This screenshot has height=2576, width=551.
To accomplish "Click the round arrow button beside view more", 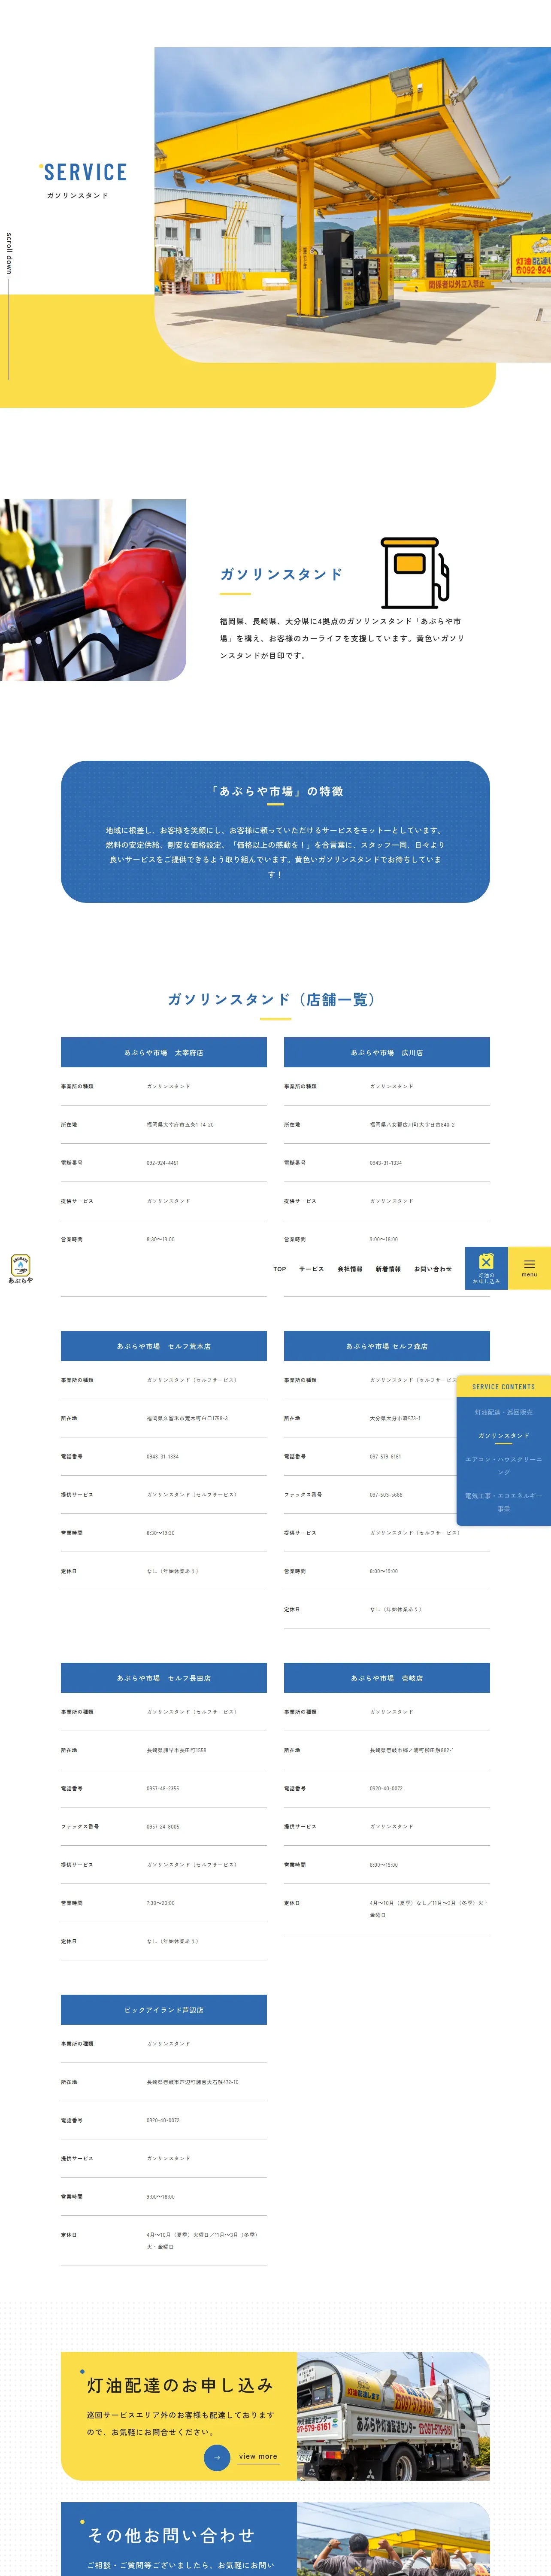I will 217,2457.
